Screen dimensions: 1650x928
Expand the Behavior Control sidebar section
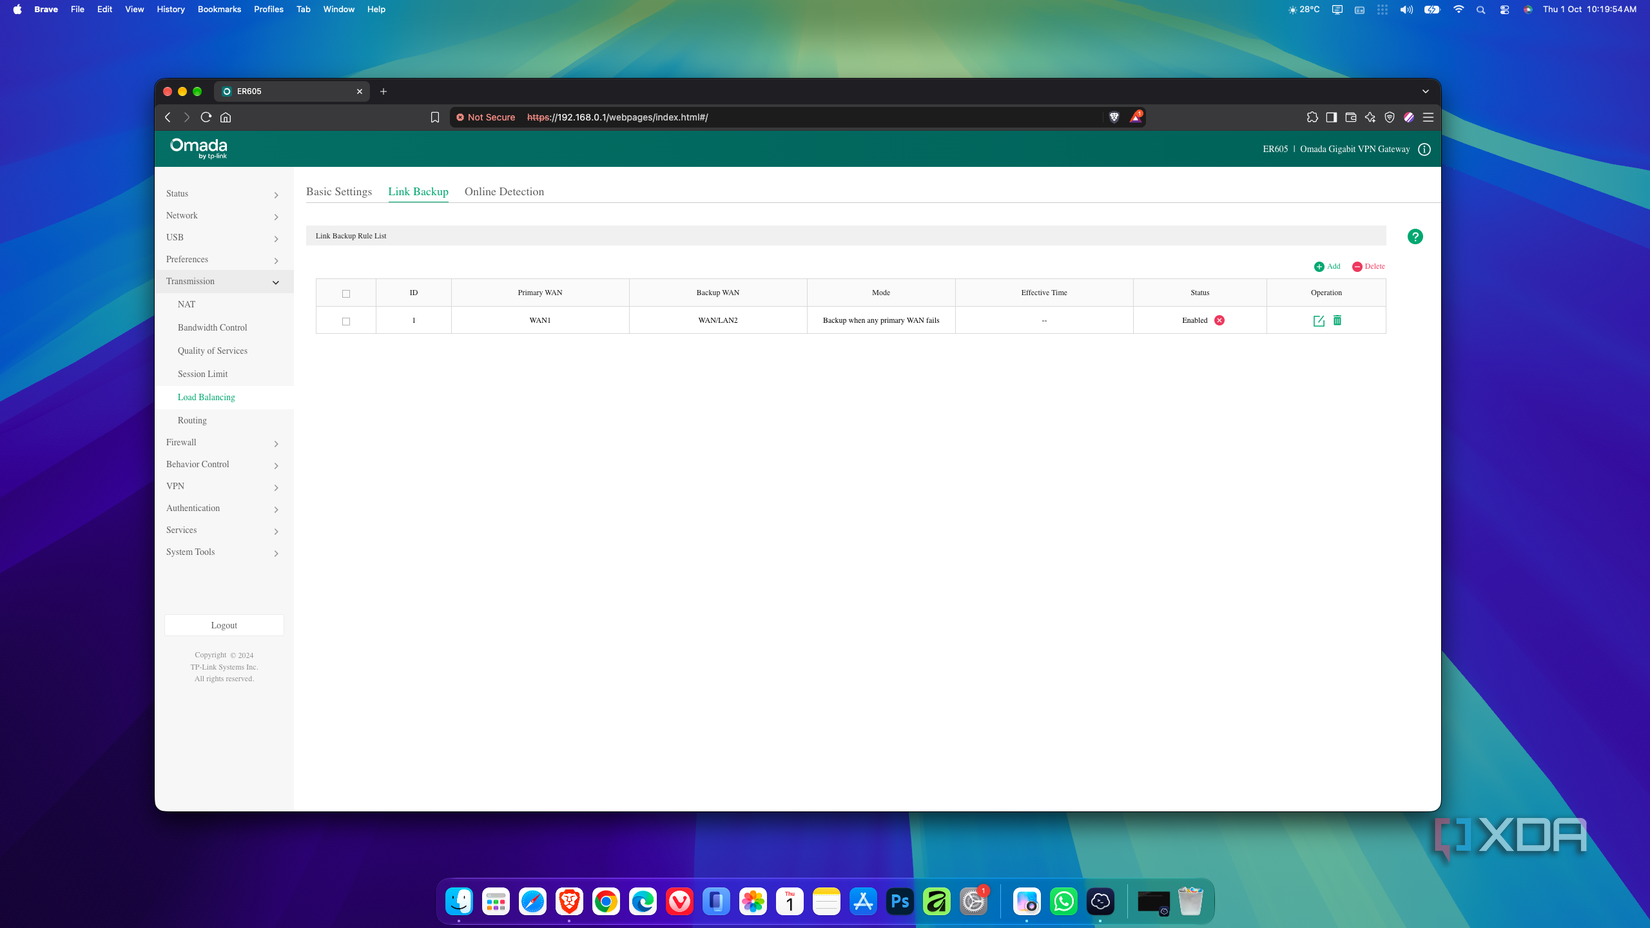pyautogui.click(x=224, y=465)
